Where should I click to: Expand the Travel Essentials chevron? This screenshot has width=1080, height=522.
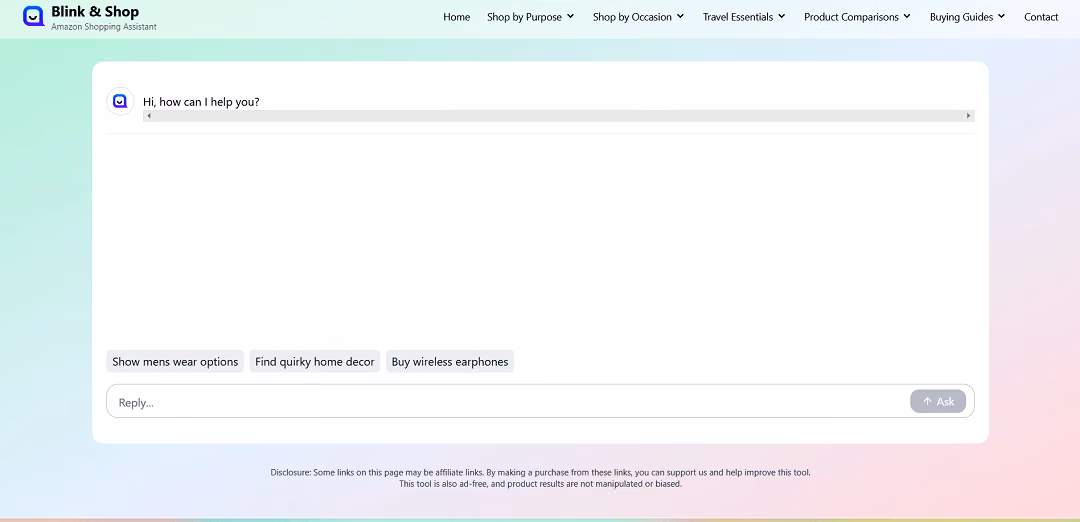[x=782, y=17]
